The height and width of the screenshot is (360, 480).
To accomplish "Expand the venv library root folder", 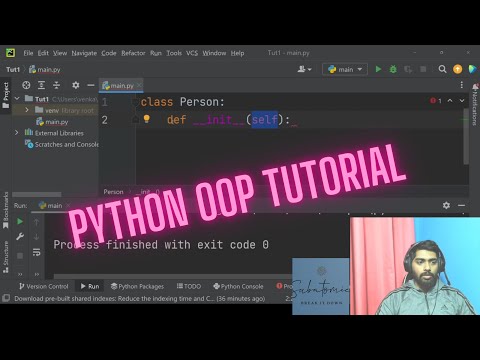I will 27,110.
